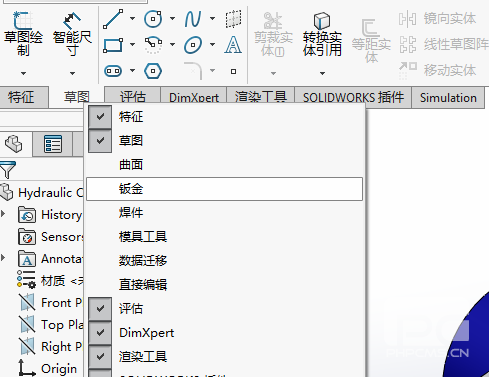Open the Slot tool dropdown arrow

[x=132, y=70]
